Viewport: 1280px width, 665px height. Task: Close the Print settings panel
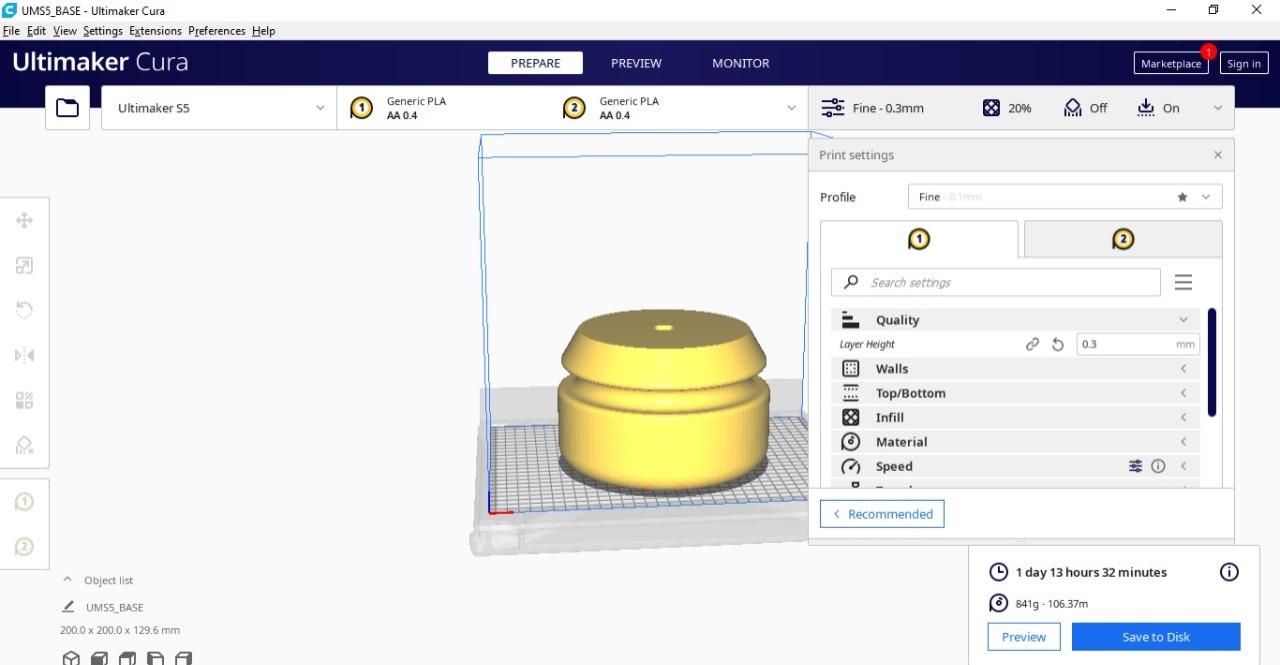(x=1217, y=155)
